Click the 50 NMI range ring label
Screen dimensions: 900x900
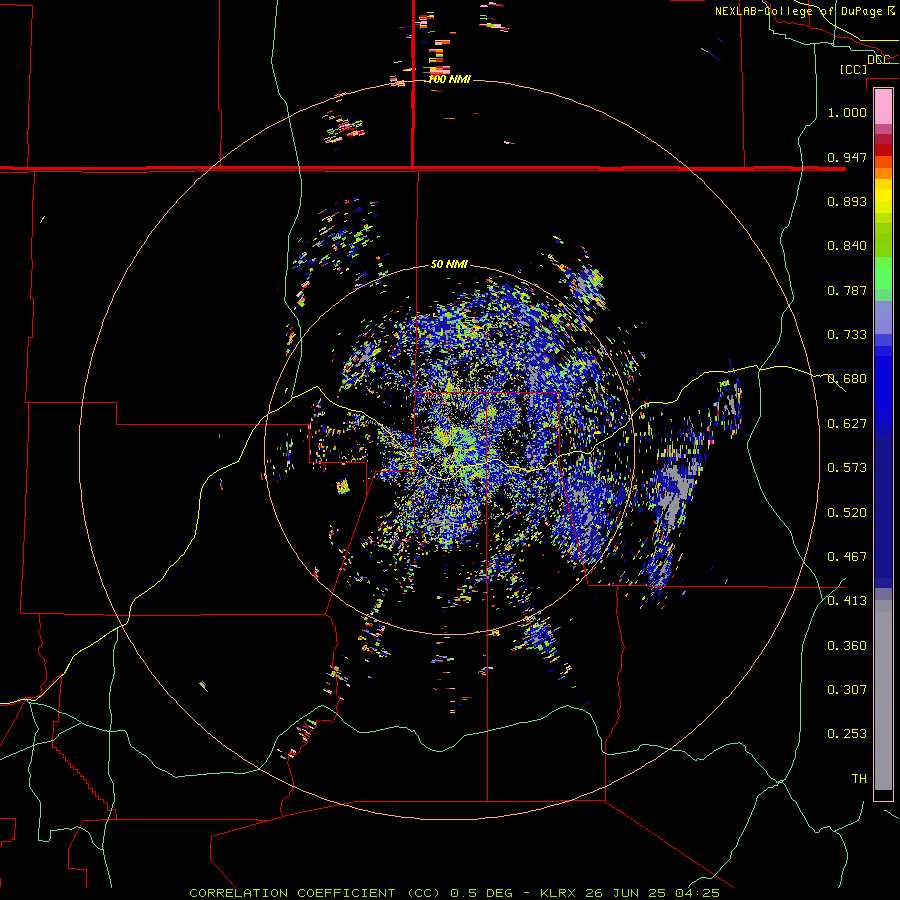click(x=449, y=264)
